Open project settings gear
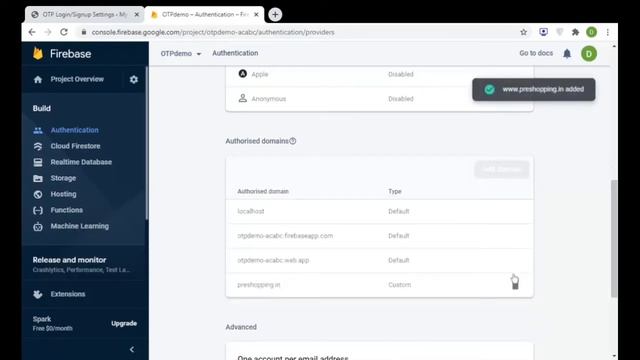 (133, 79)
